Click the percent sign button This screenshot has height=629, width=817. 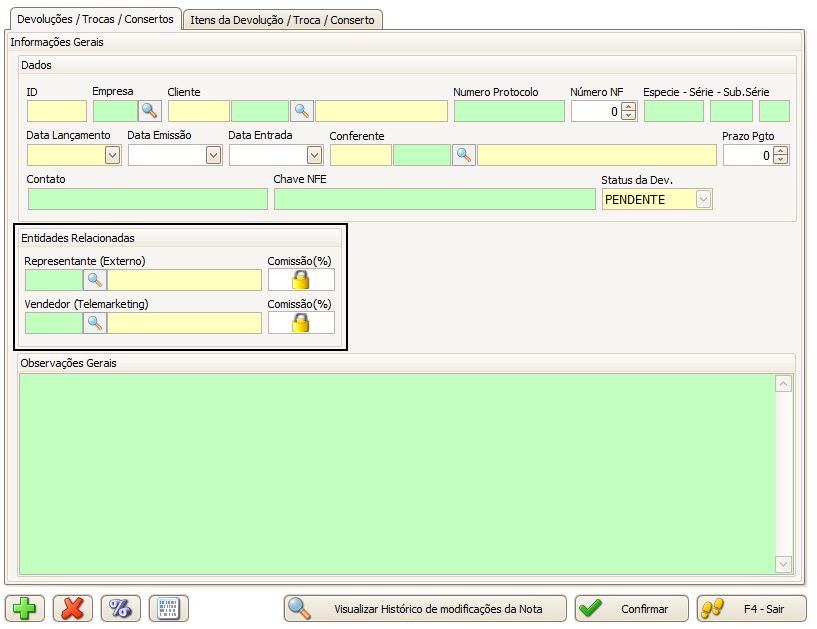point(121,609)
